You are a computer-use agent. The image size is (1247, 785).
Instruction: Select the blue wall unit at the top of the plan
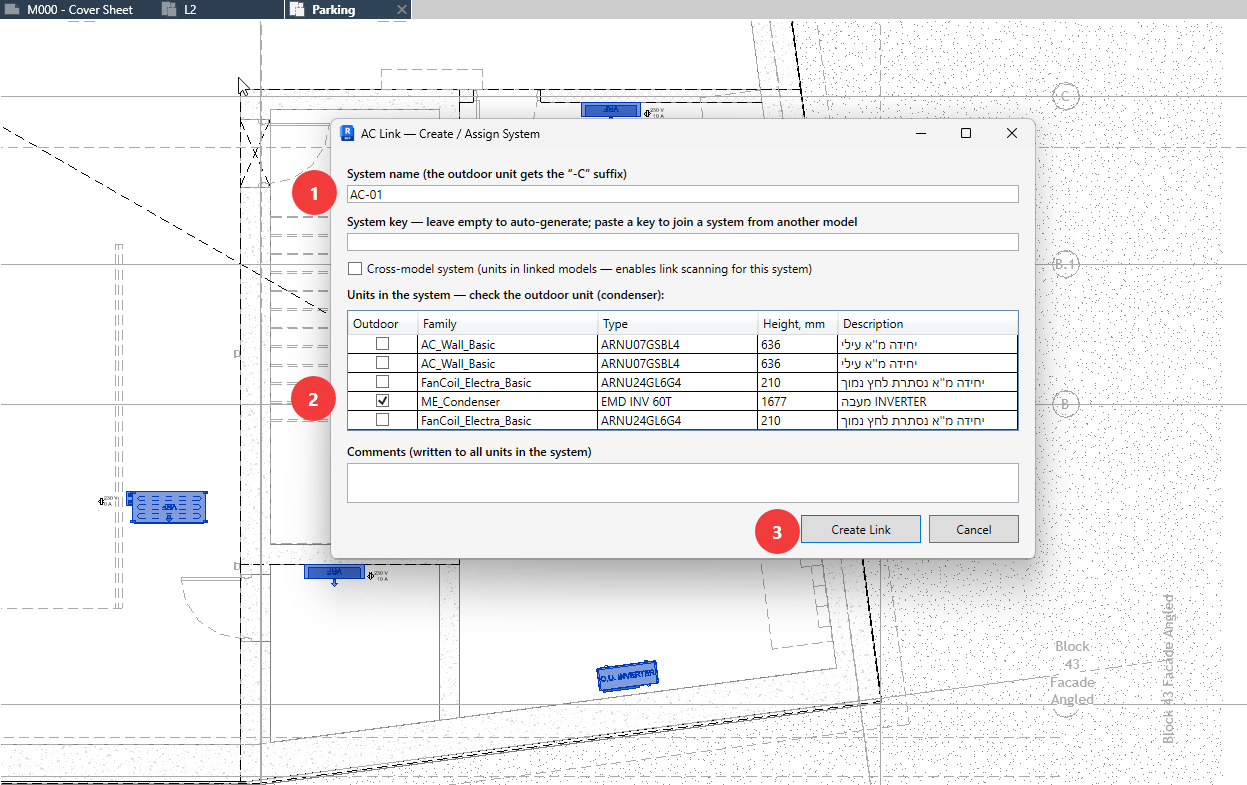point(610,110)
